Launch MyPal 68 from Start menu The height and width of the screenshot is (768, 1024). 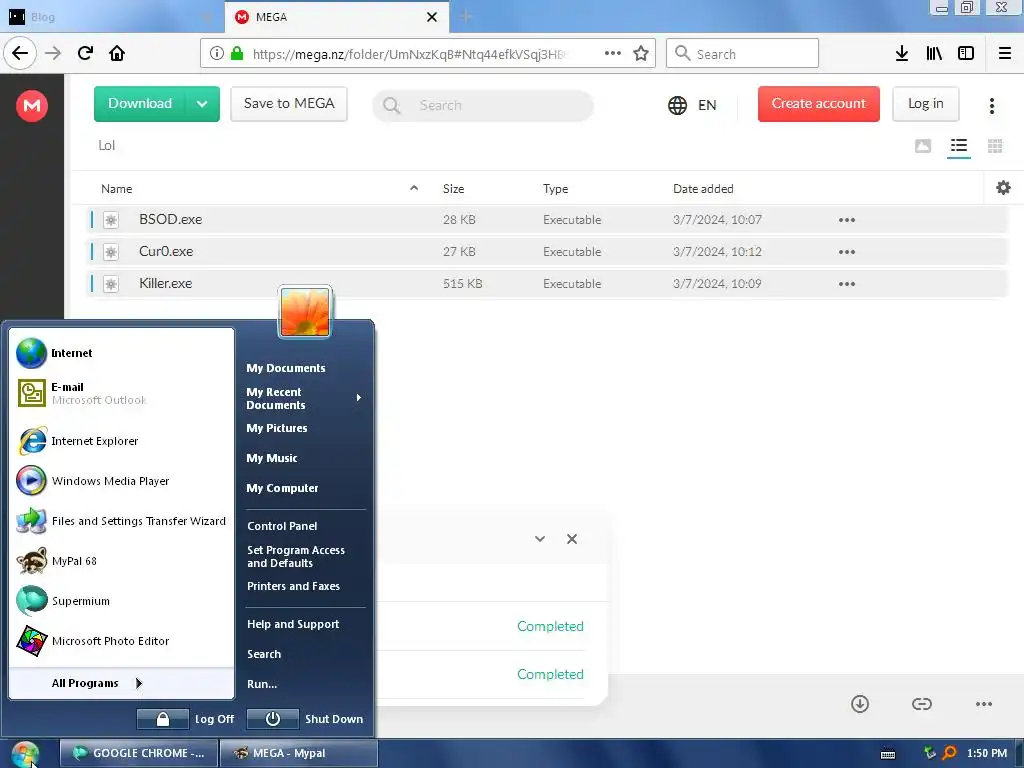[x=121, y=561]
